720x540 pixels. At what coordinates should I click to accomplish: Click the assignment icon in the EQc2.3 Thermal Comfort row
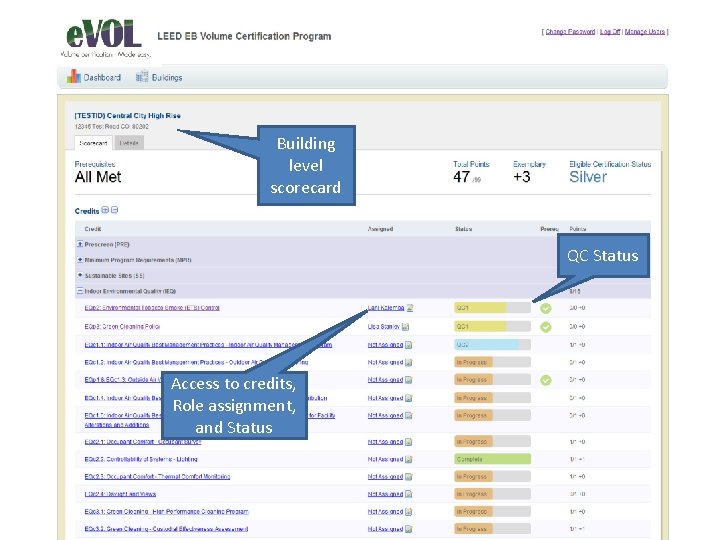tap(409, 477)
